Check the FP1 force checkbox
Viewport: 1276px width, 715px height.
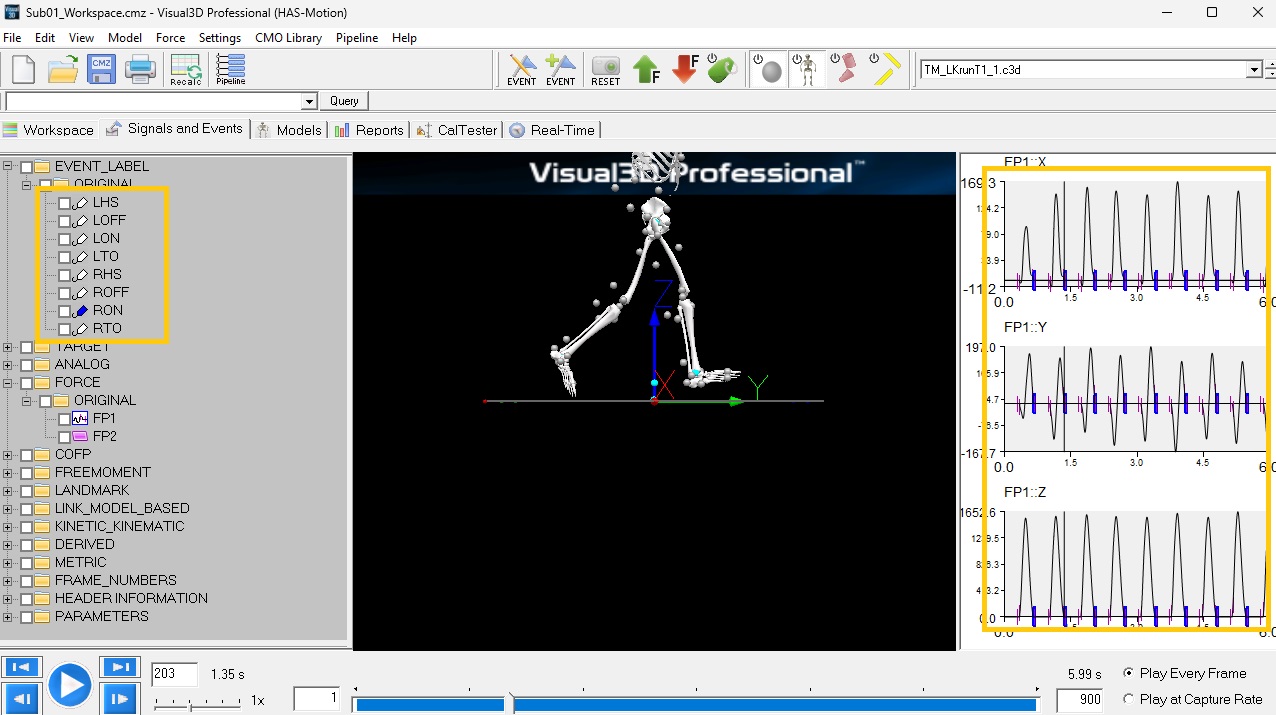[65, 419]
